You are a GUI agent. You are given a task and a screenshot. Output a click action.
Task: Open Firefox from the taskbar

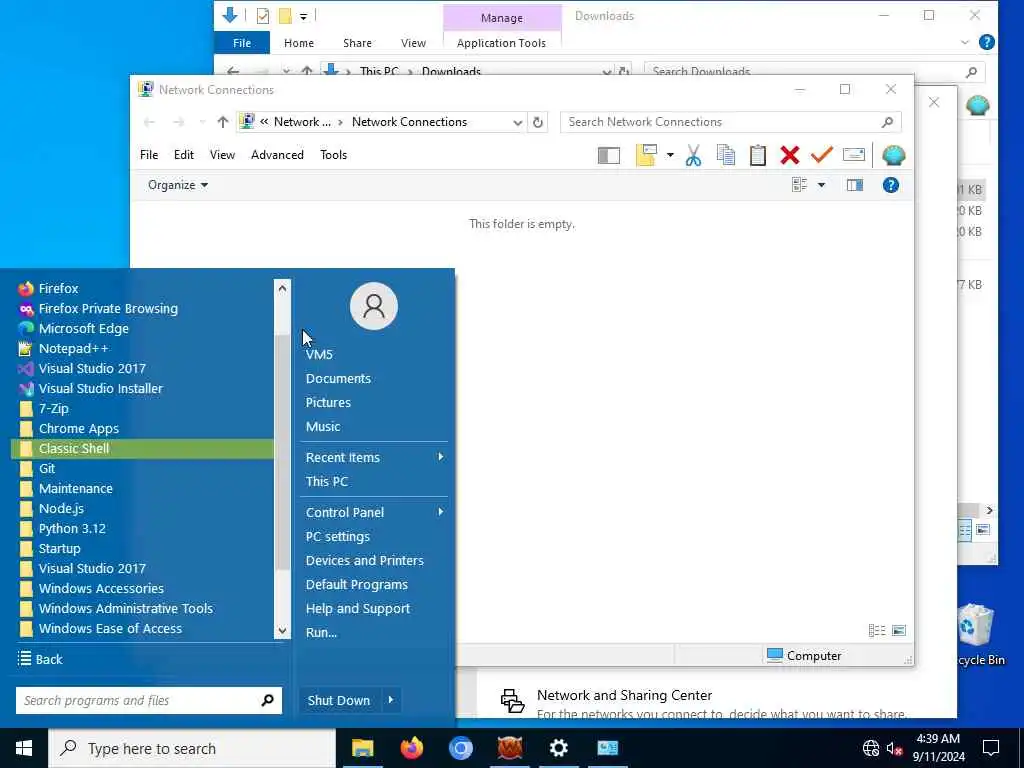(411, 748)
